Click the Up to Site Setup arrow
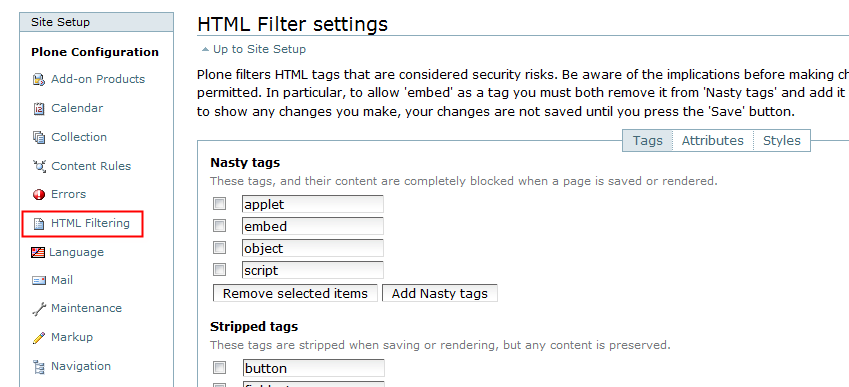This screenshot has height=387, width=849. point(205,49)
